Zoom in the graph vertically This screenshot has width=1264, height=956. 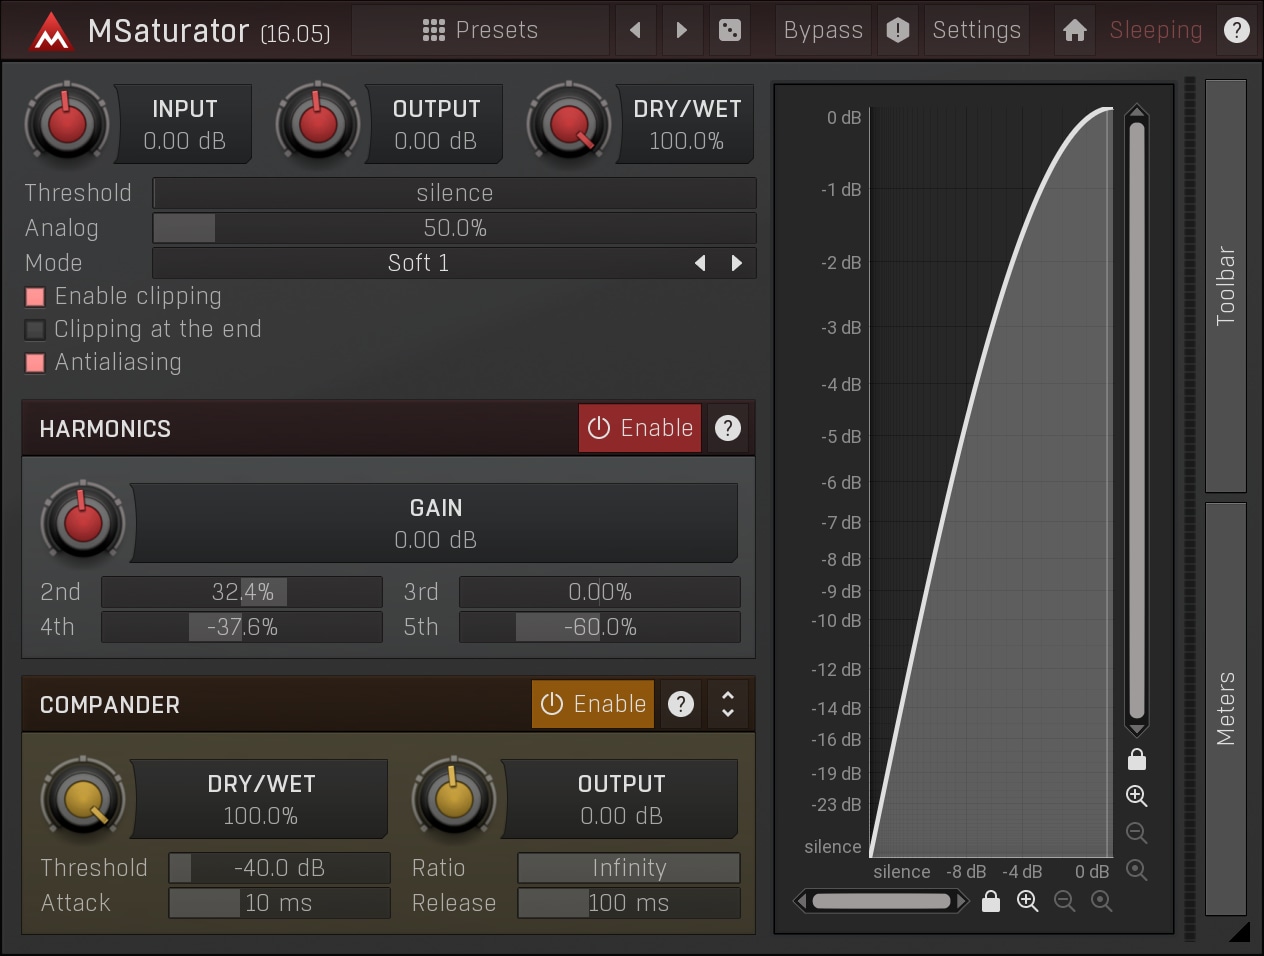coord(1137,796)
